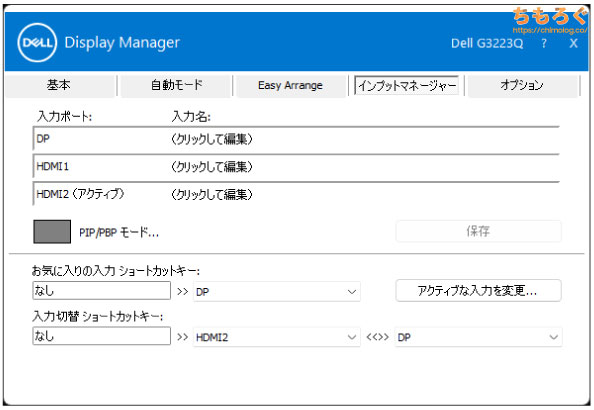
Task: Edit the input name for HDMI2 (アクティブ)
Action: (x=211, y=194)
